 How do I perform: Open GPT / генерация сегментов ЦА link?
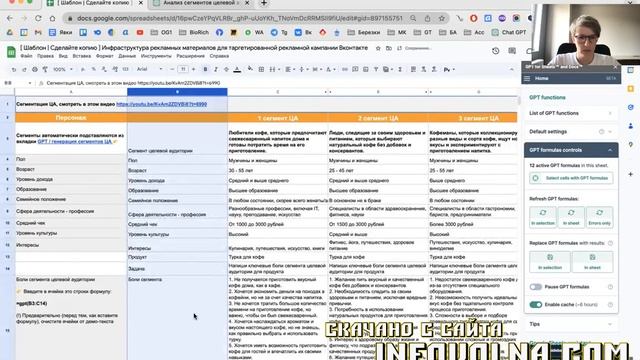(x=75, y=142)
